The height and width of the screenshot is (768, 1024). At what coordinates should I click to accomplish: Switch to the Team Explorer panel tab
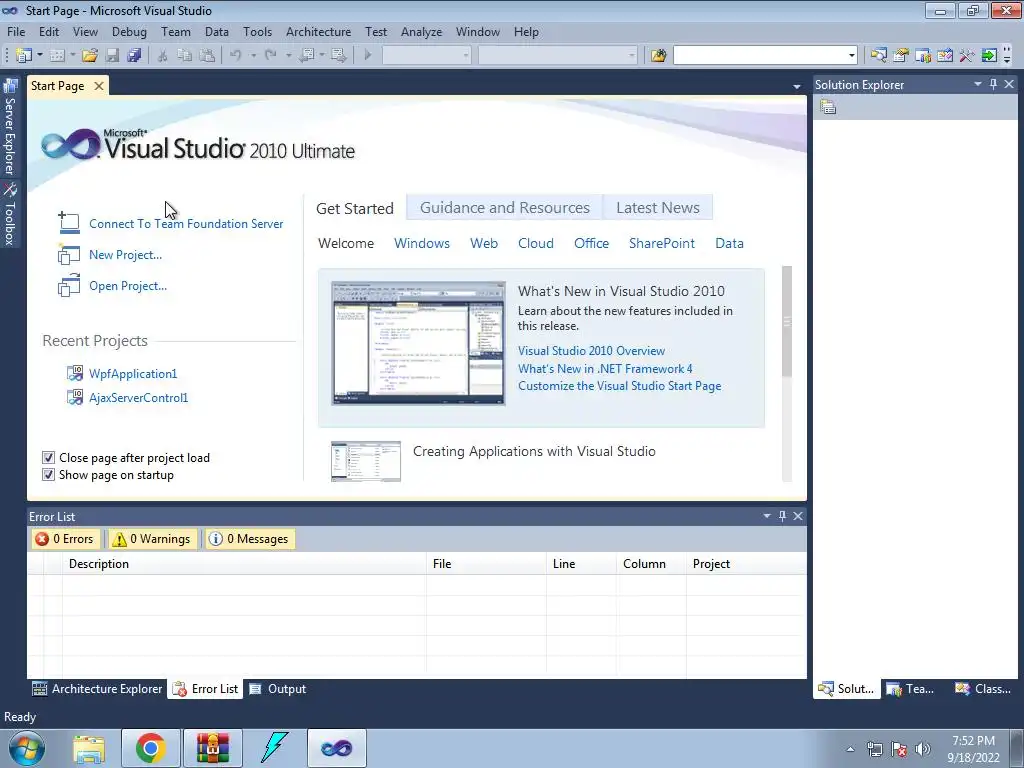(910, 689)
